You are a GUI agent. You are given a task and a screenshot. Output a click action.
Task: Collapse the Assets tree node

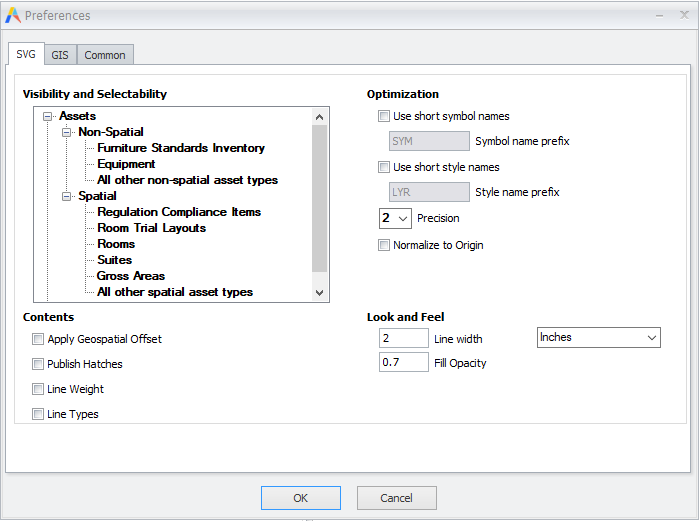click(x=47, y=116)
